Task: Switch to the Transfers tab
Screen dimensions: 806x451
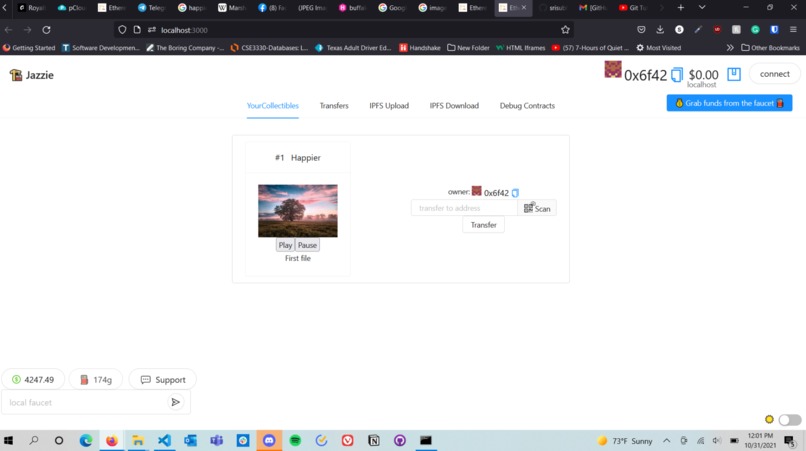Action: click(334, 105)
